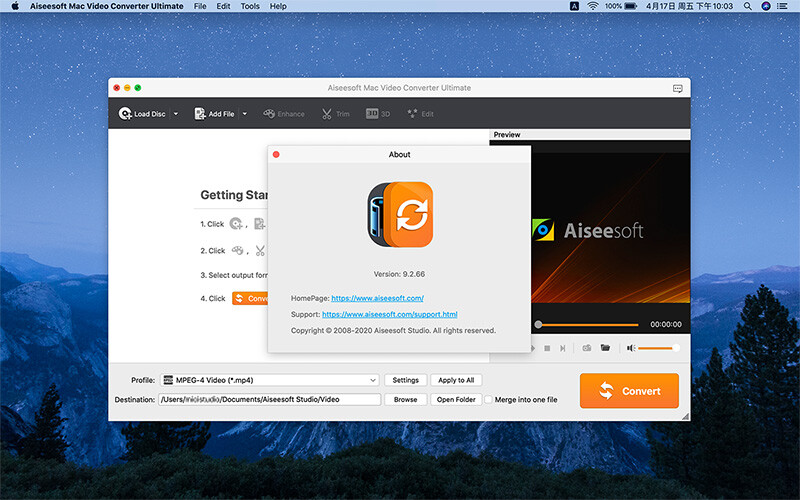Open the Edit effects tool
This screenshot has height=500, width=800.
pos(420,114)
